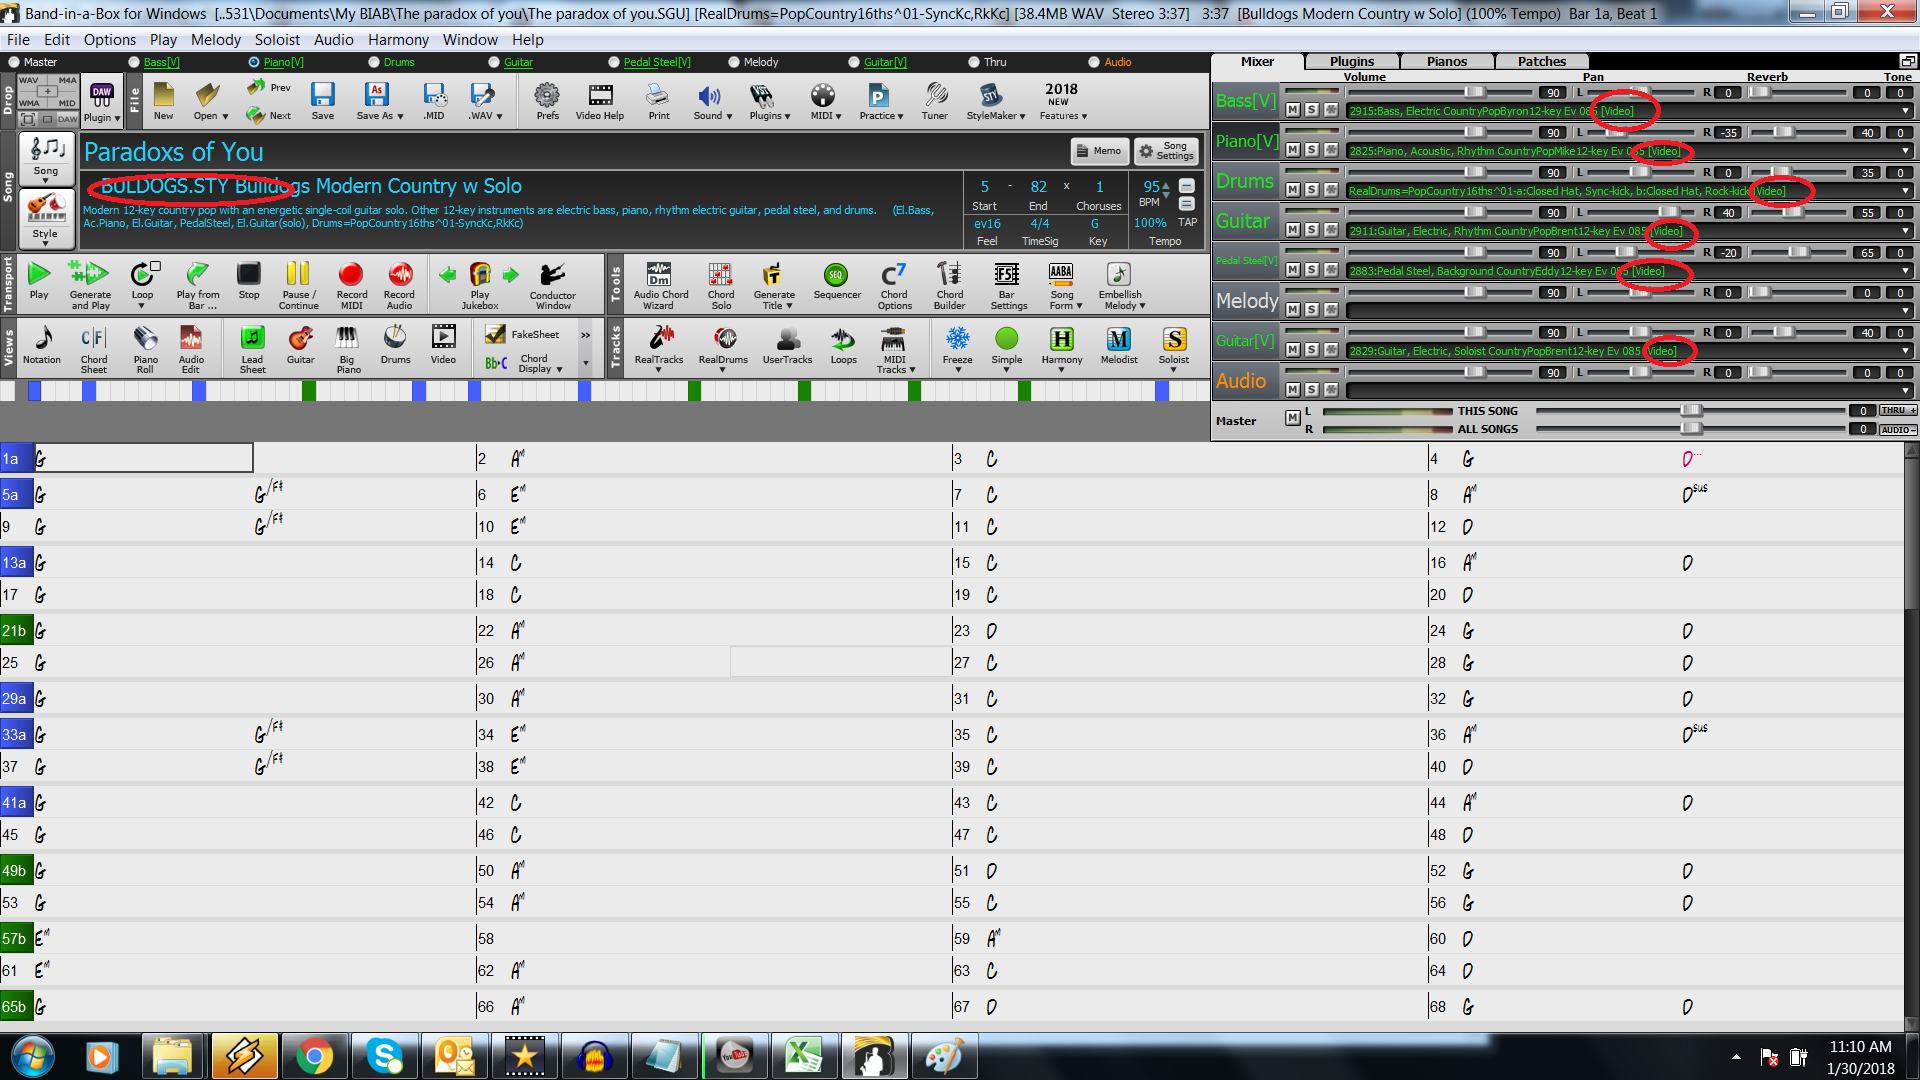Click the Generate and Play button

(87, 282)
